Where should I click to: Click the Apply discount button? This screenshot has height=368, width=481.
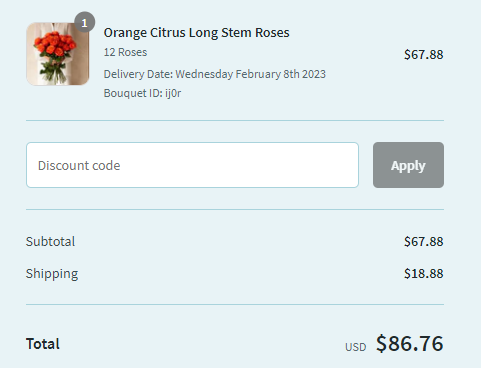[x=408, y=165]
